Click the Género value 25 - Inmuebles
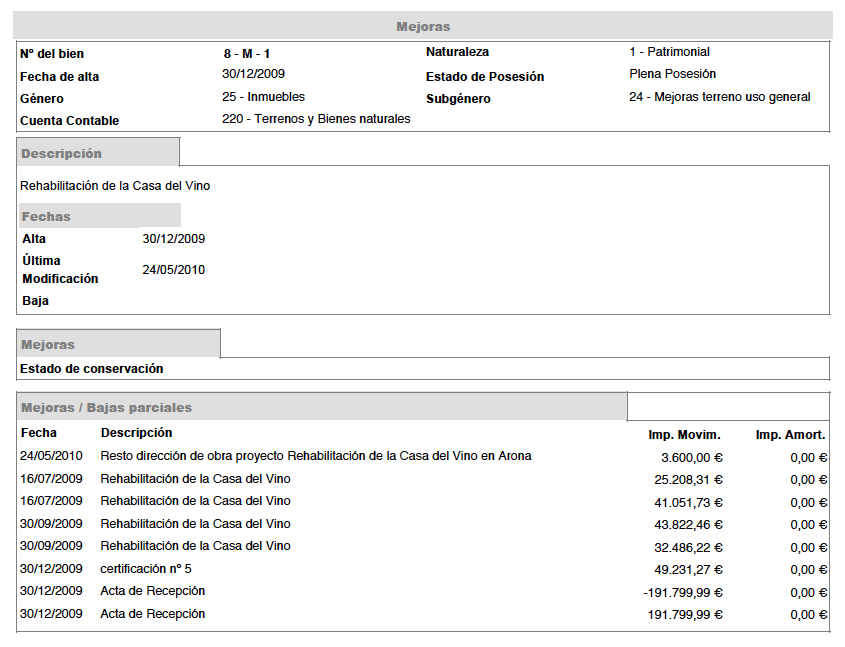This screenshot has width=845, height=647. click(x=263, y=97)
